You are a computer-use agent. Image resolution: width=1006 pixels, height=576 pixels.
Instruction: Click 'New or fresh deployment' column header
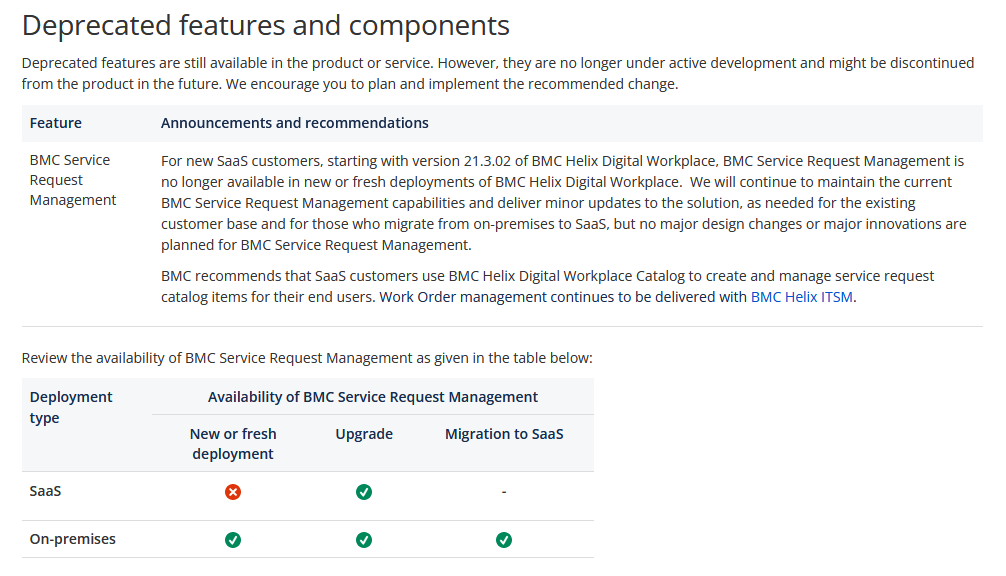pyautogui.click(x=233, y=444)
